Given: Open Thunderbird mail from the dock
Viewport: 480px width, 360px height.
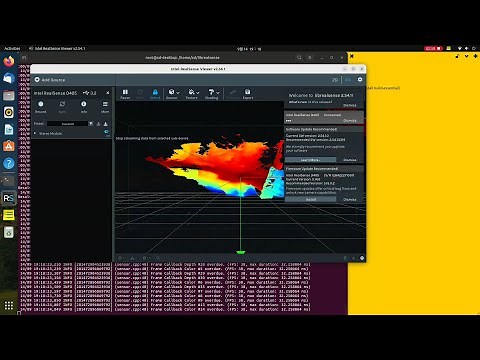Looking at the screenshot, I should (x=9, y=78).
